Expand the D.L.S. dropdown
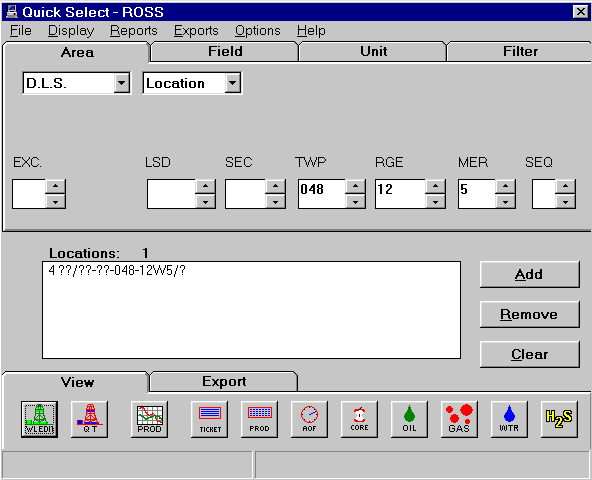The image size is (592, 480). pos(122,83)
